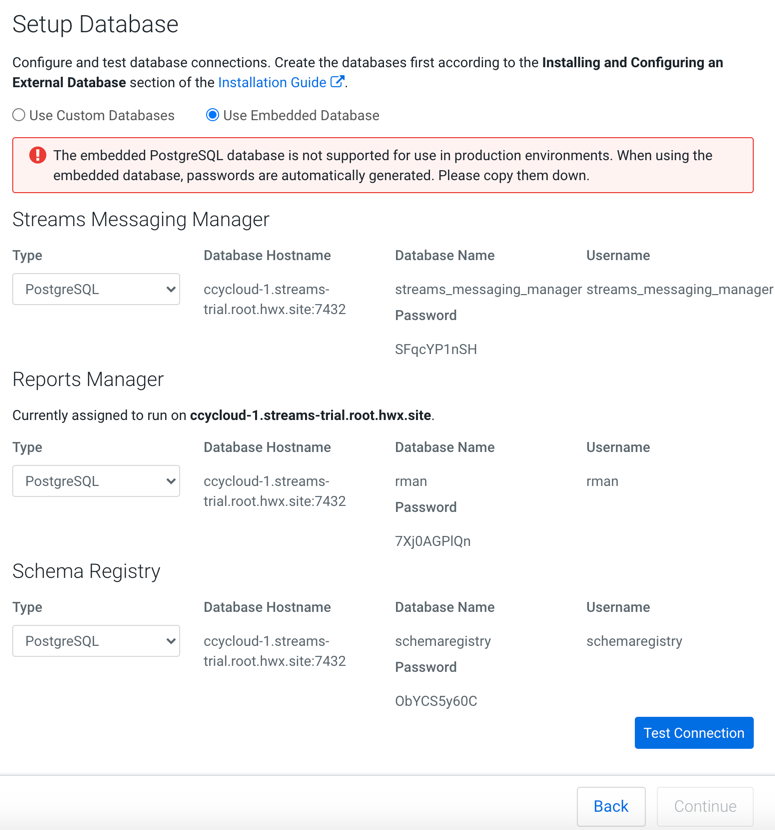Expand the Reports Manager database Type dropdown
The width and height of the screenshot is (775, 830).
pyautogui.click(x=96, y=481)
